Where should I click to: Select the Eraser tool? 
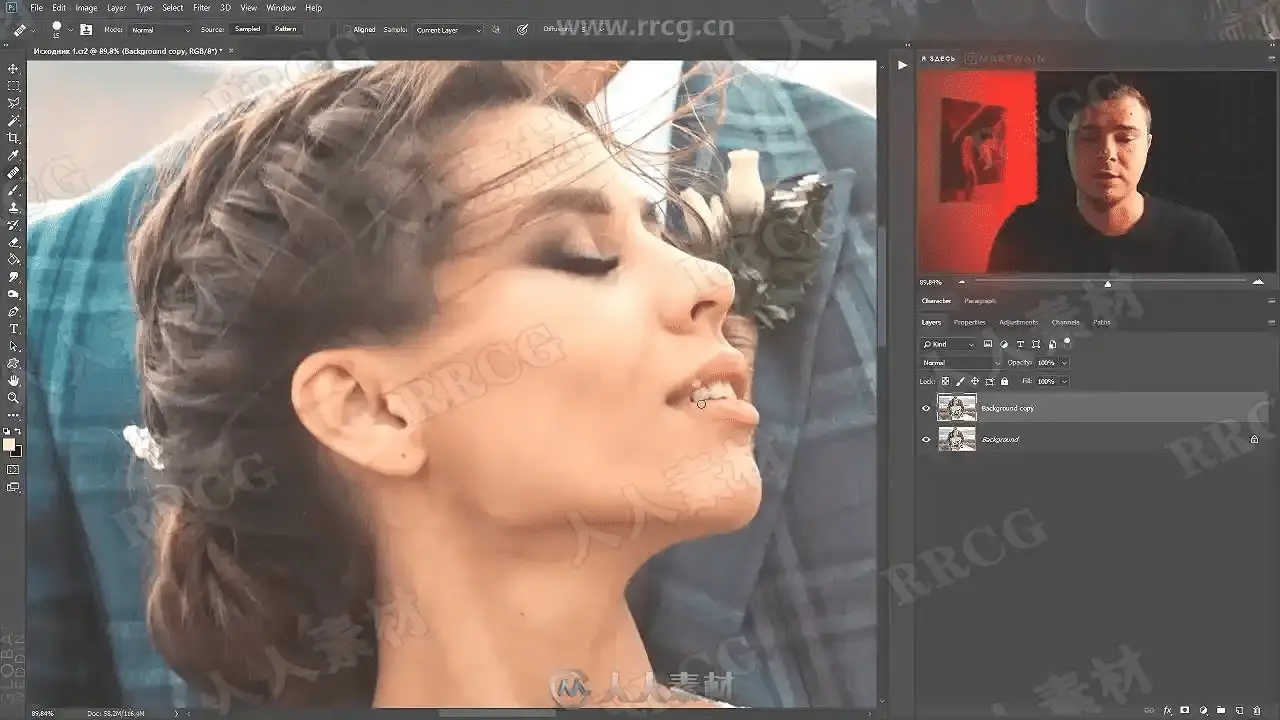click(14, 242)
